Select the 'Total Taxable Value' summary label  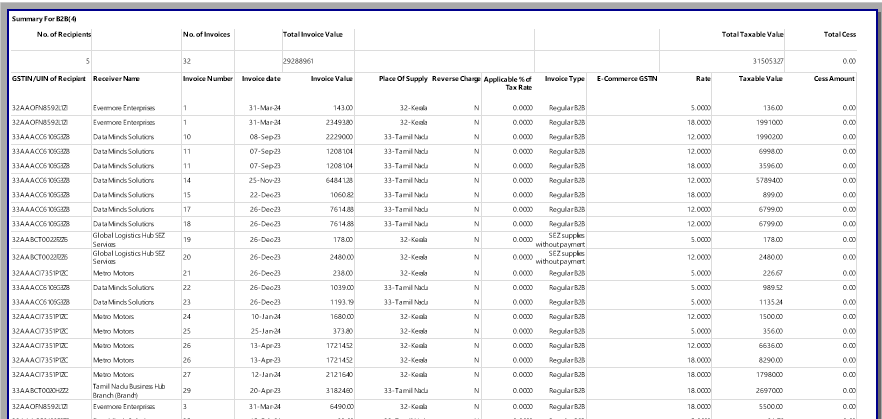(752, 35)
